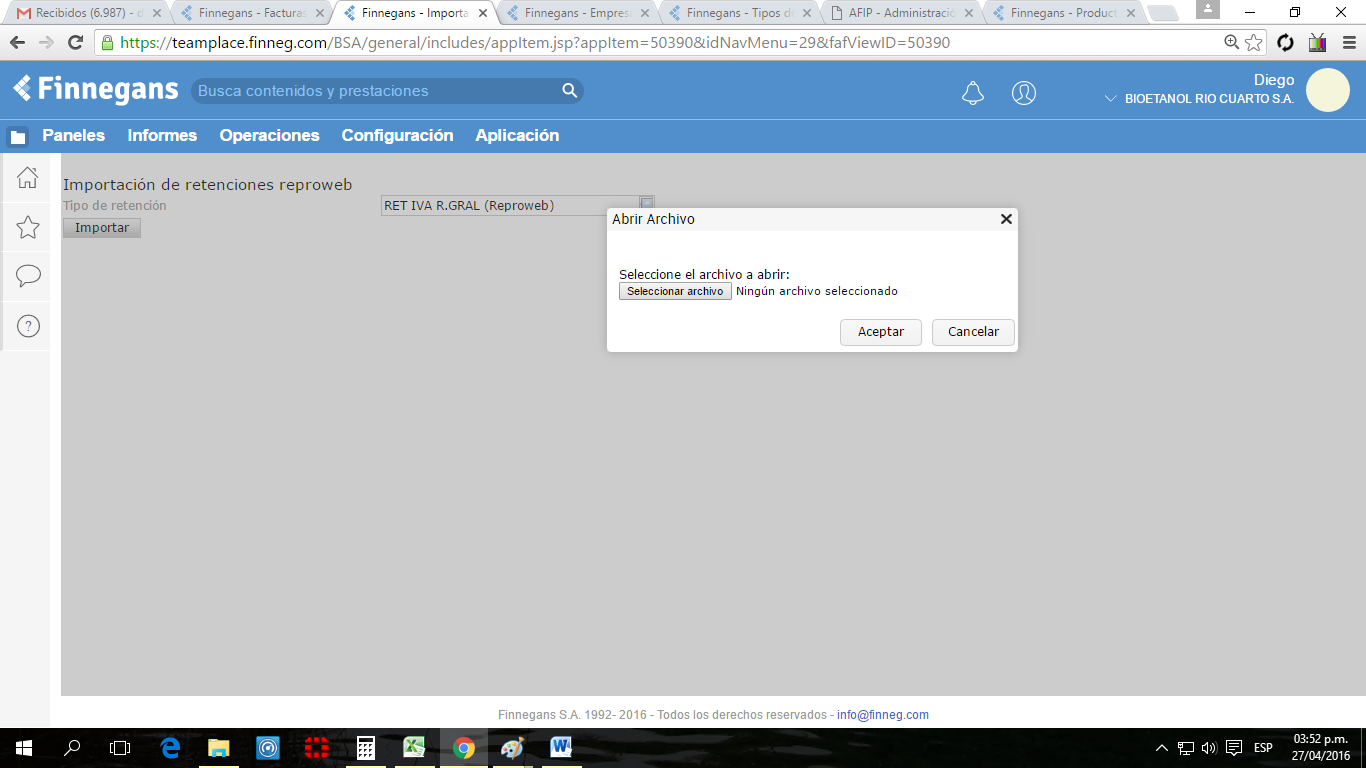1366x768 pixels.
Task: Open help question mark in sidebar
Action: (x=28, y=326)
